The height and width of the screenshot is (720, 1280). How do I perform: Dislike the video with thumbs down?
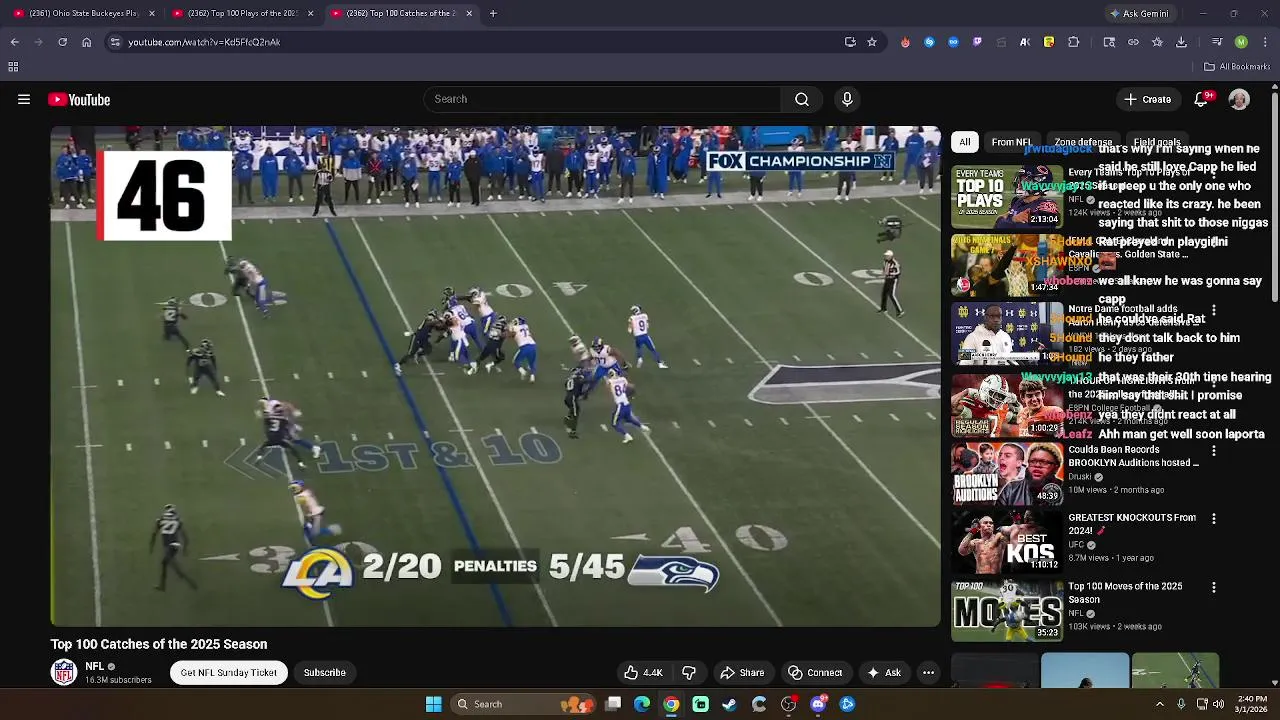[689, 672]
